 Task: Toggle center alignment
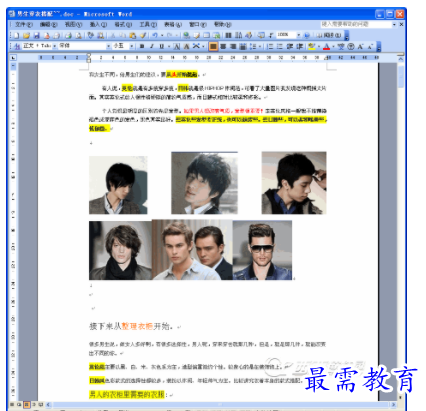pyautogui.click(x=223, y=46)
